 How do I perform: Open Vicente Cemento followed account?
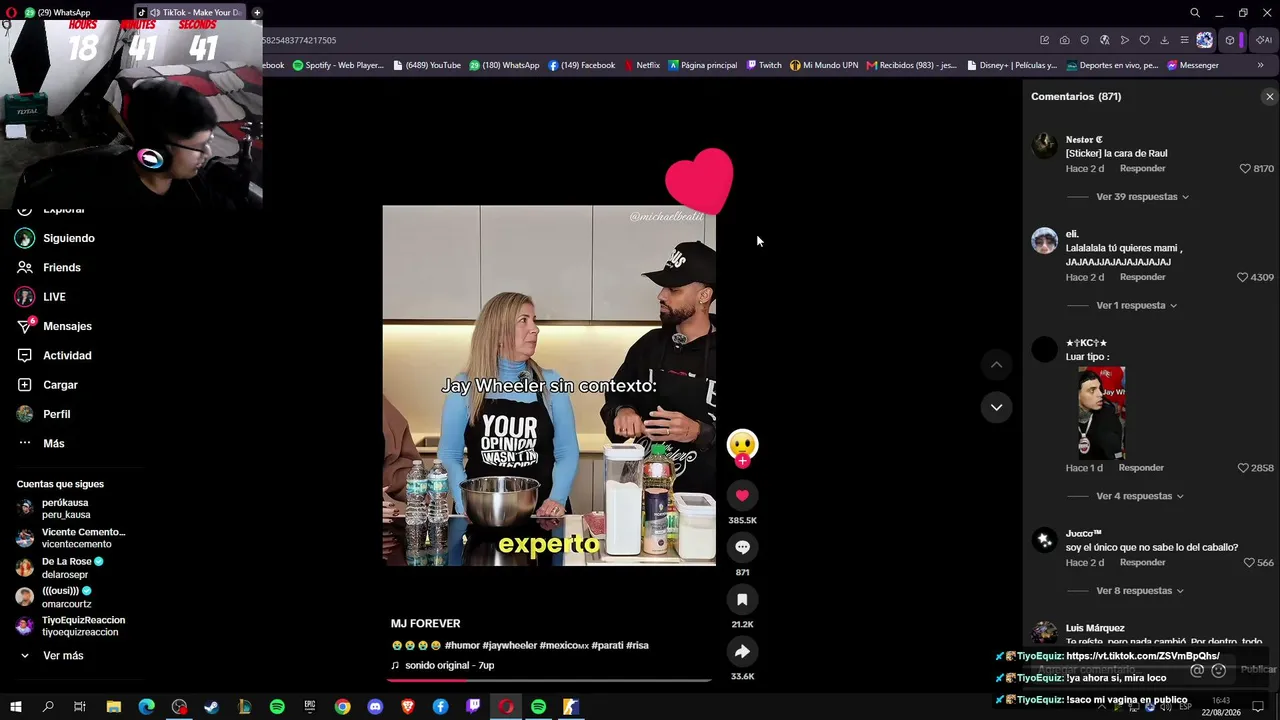click(70, 538)
